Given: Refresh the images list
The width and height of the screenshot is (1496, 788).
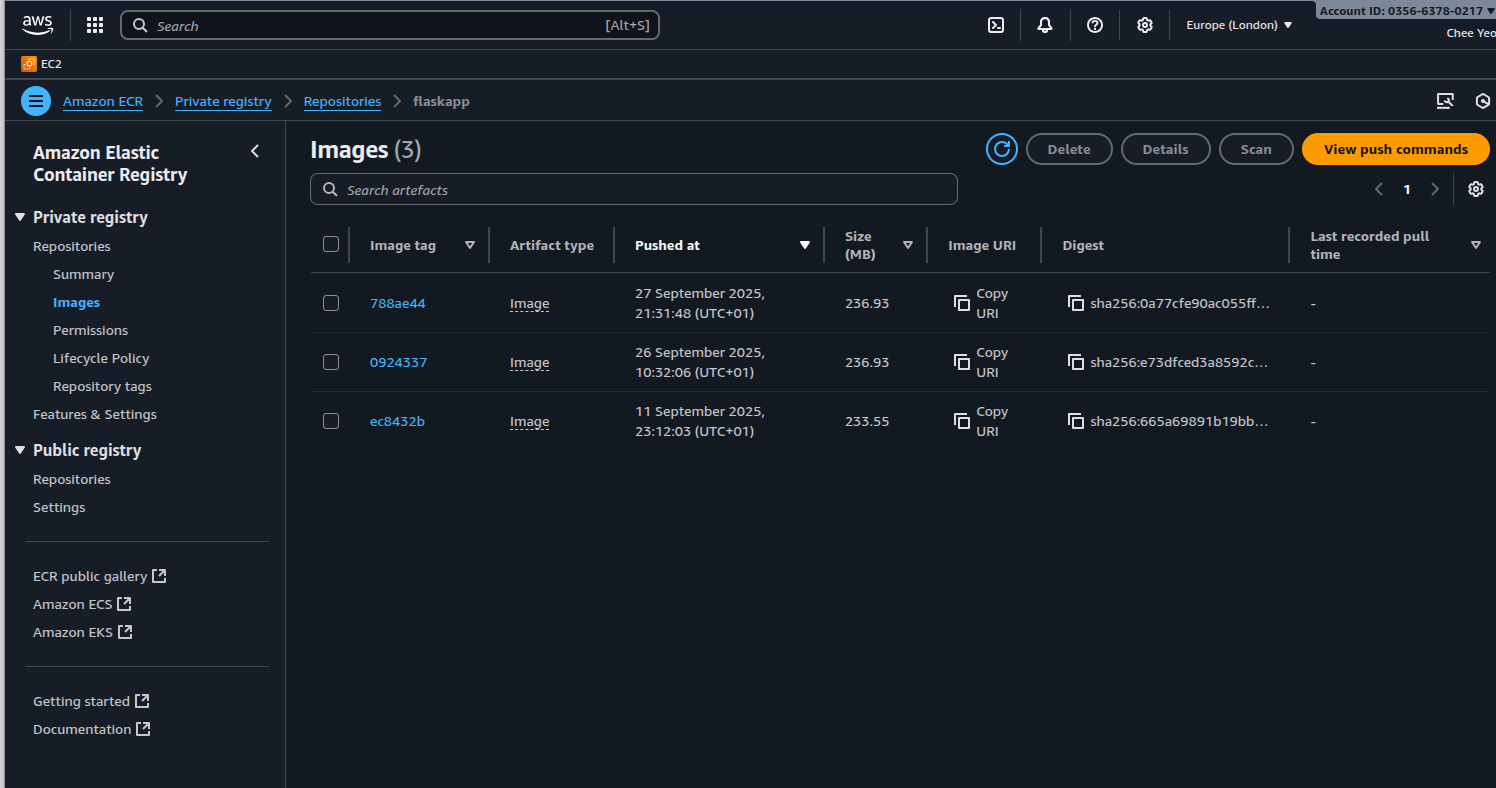Looking at the screenshot, I should (x=1001, y=149).
